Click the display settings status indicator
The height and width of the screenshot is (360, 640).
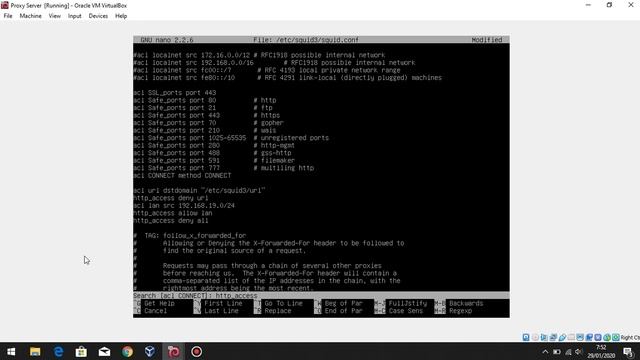tap(580, 337)
